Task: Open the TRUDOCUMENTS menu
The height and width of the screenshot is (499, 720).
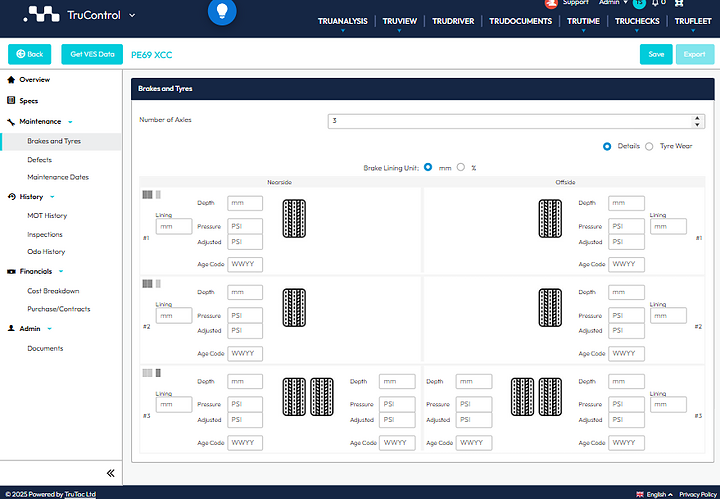Action: click(x=520, y=21)
